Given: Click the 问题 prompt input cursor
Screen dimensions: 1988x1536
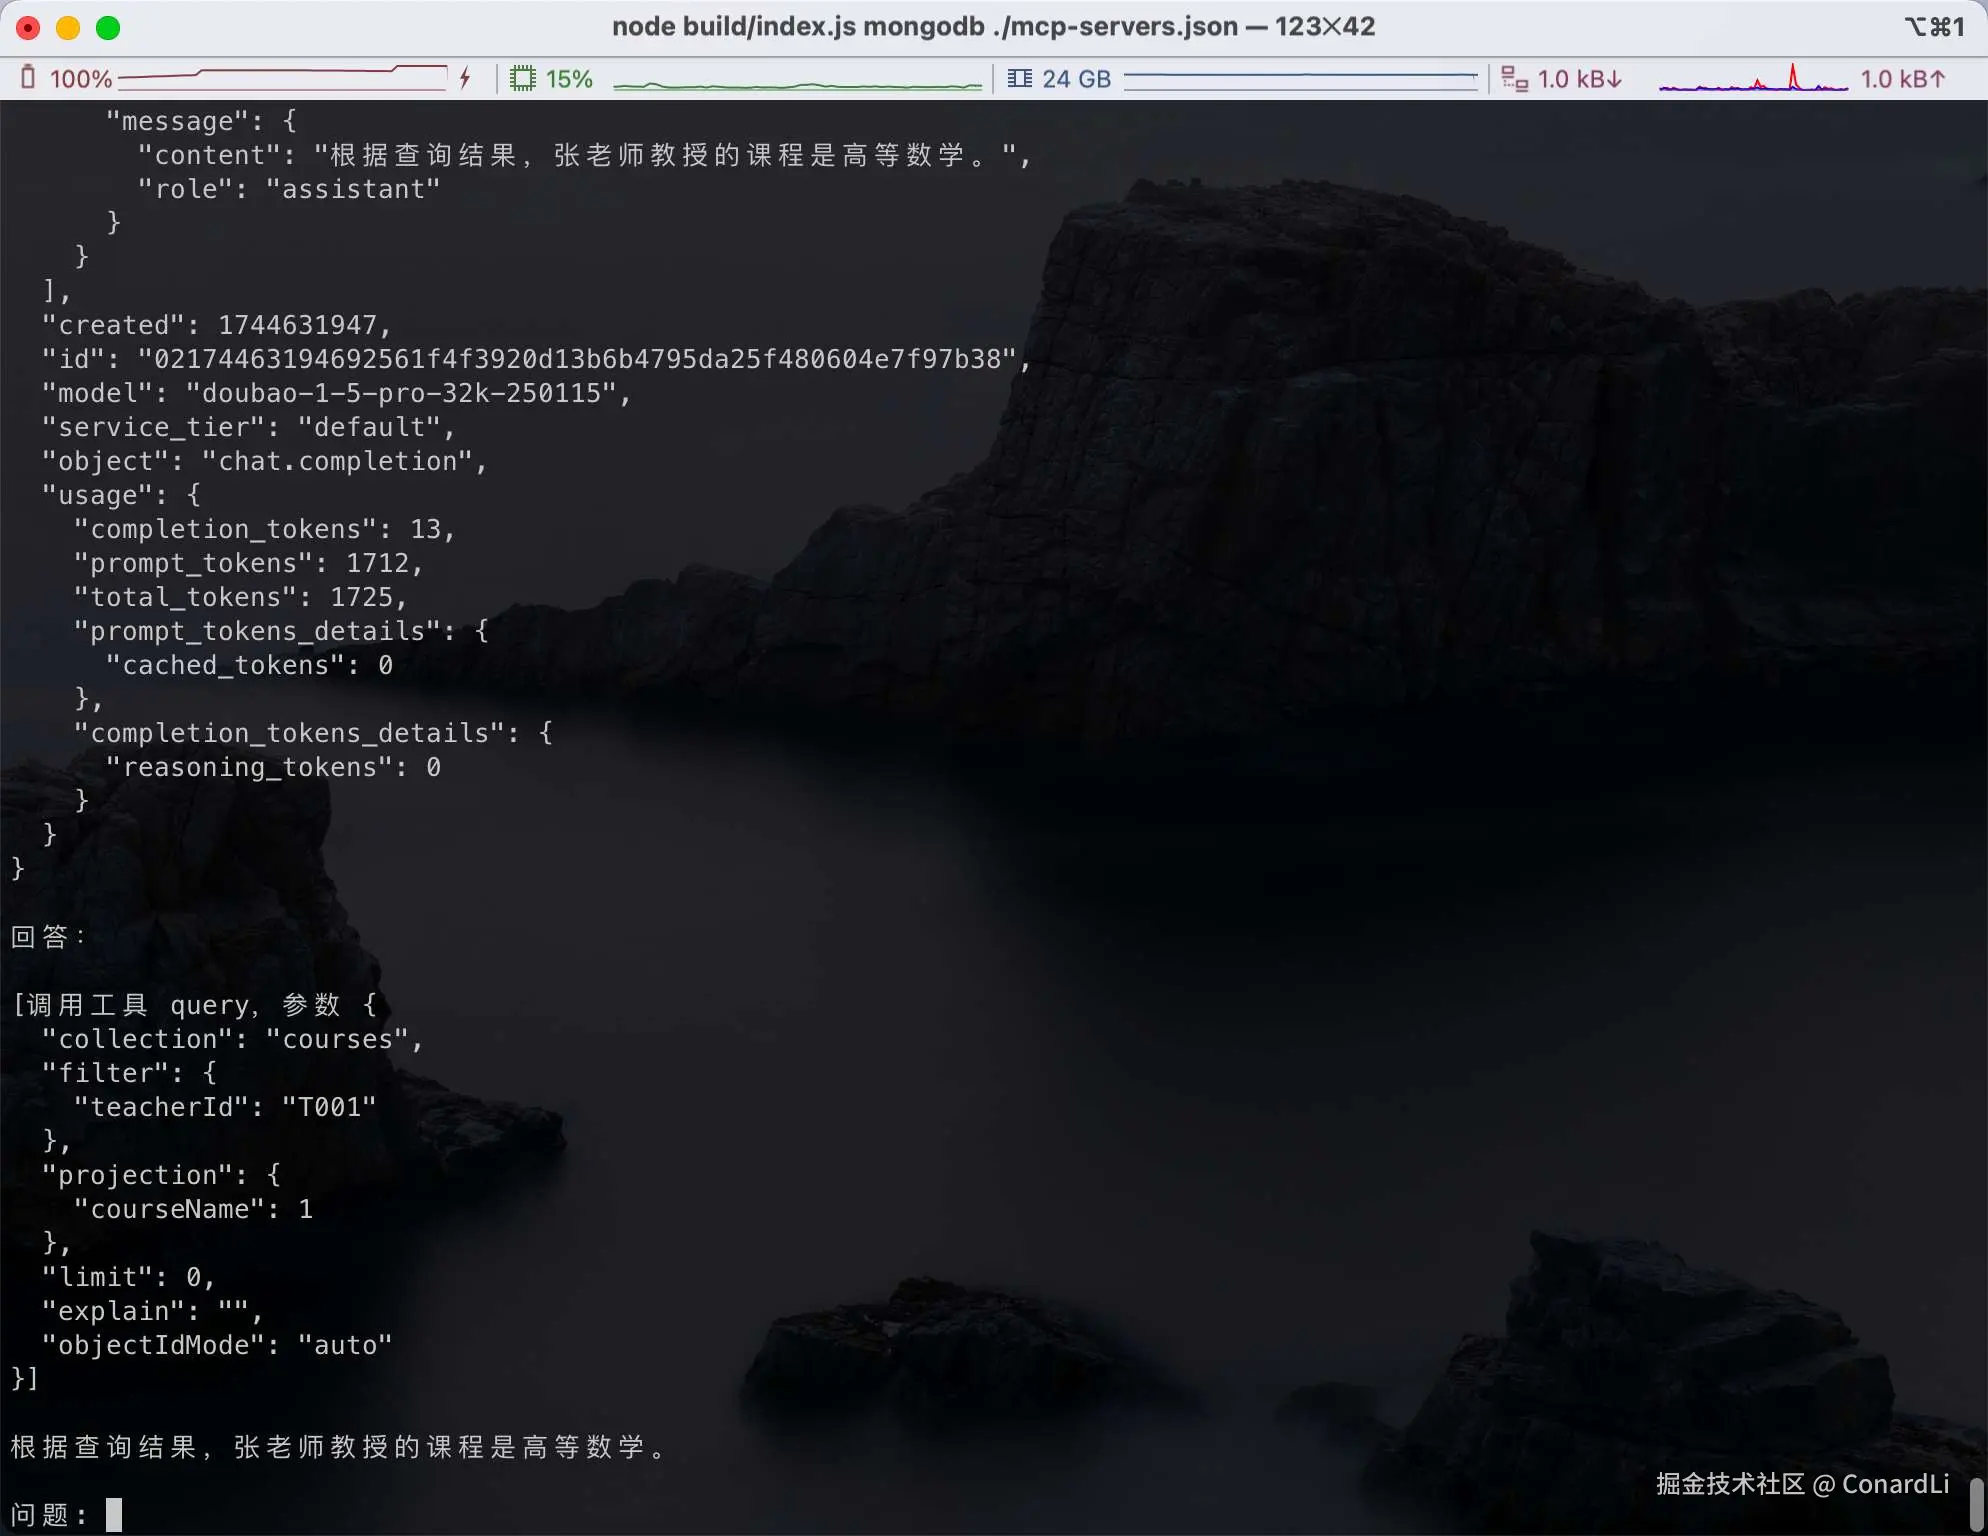Looking at the screenshot, I should point(114,1514).
